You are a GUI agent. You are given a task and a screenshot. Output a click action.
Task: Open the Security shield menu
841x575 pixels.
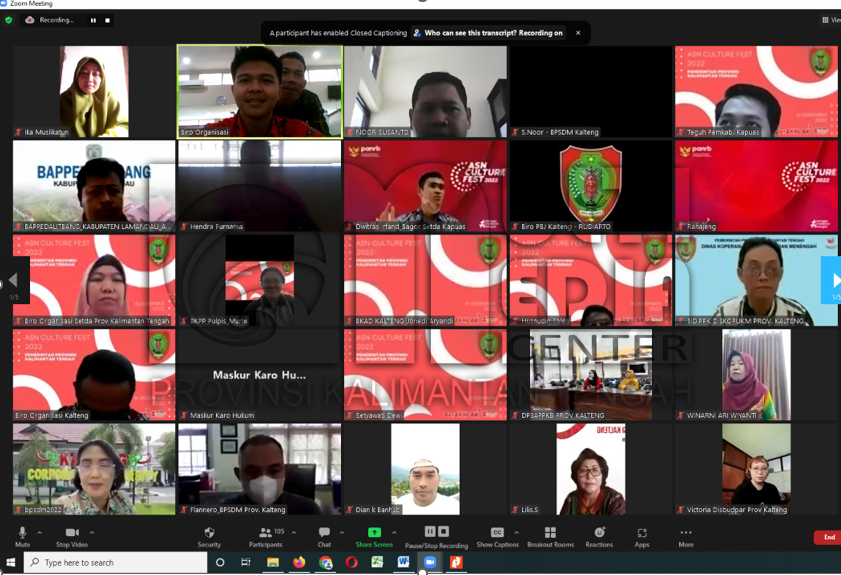coord(209,536)
